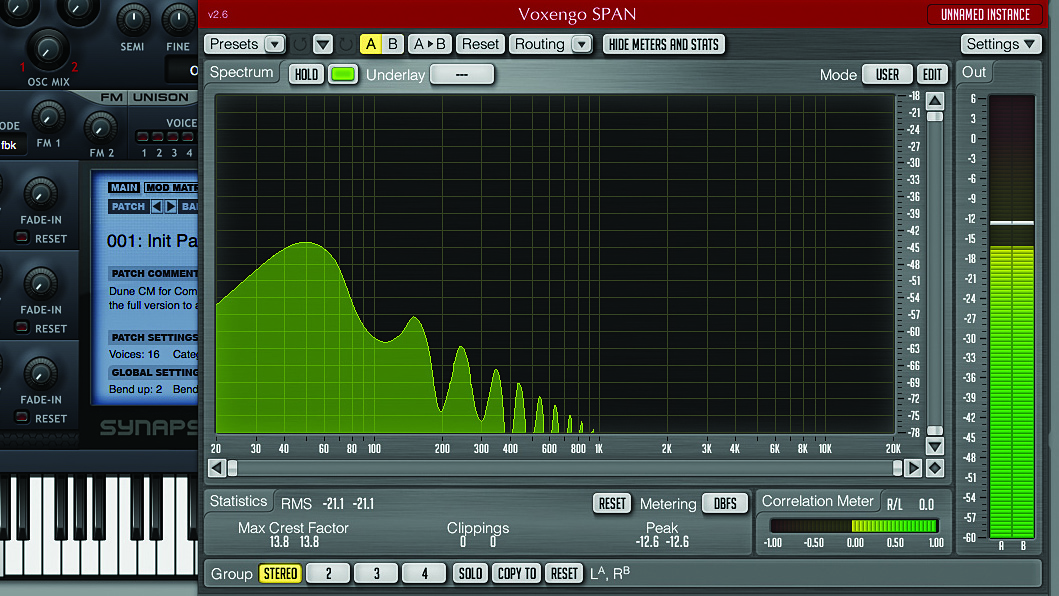
Task: Click the FM 1 knob
Action: pos(48,117)
